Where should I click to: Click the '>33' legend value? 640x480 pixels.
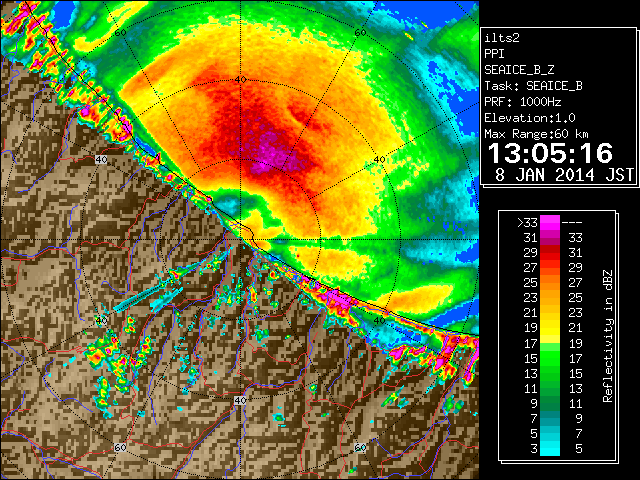tap(528, 223)
